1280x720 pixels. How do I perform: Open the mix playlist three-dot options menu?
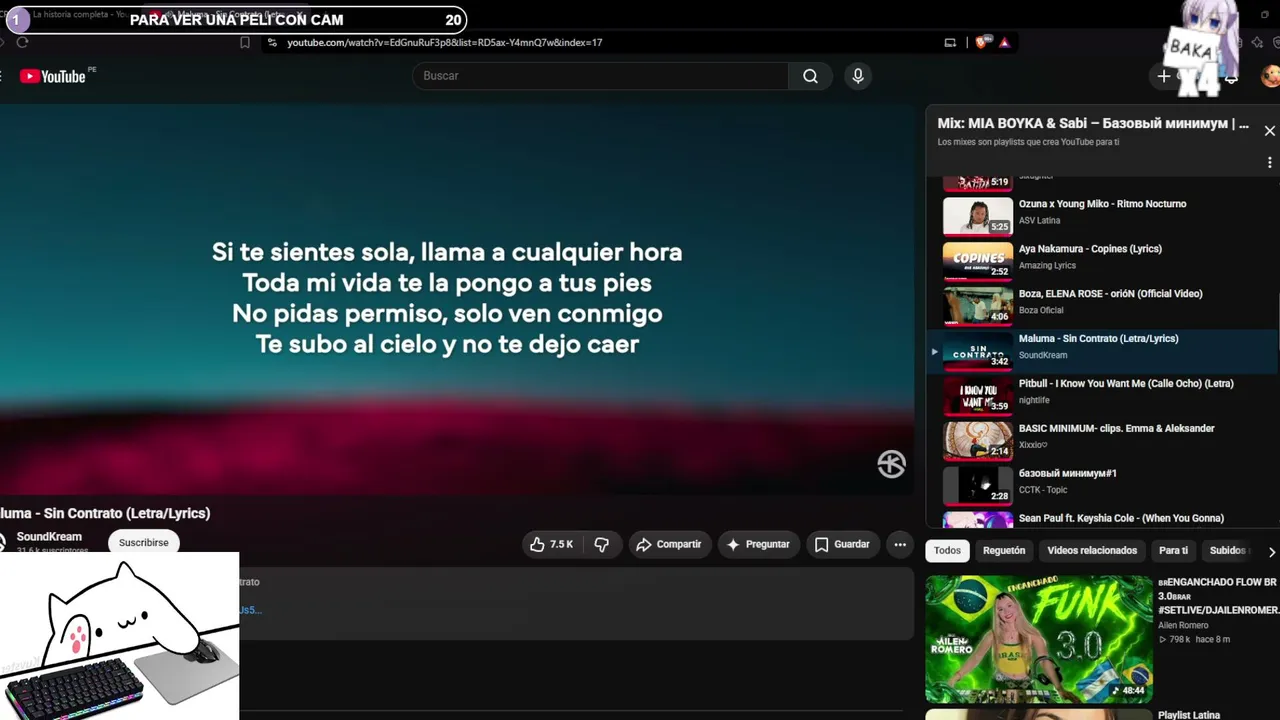pyautogui.click(x=1270, y=162)
